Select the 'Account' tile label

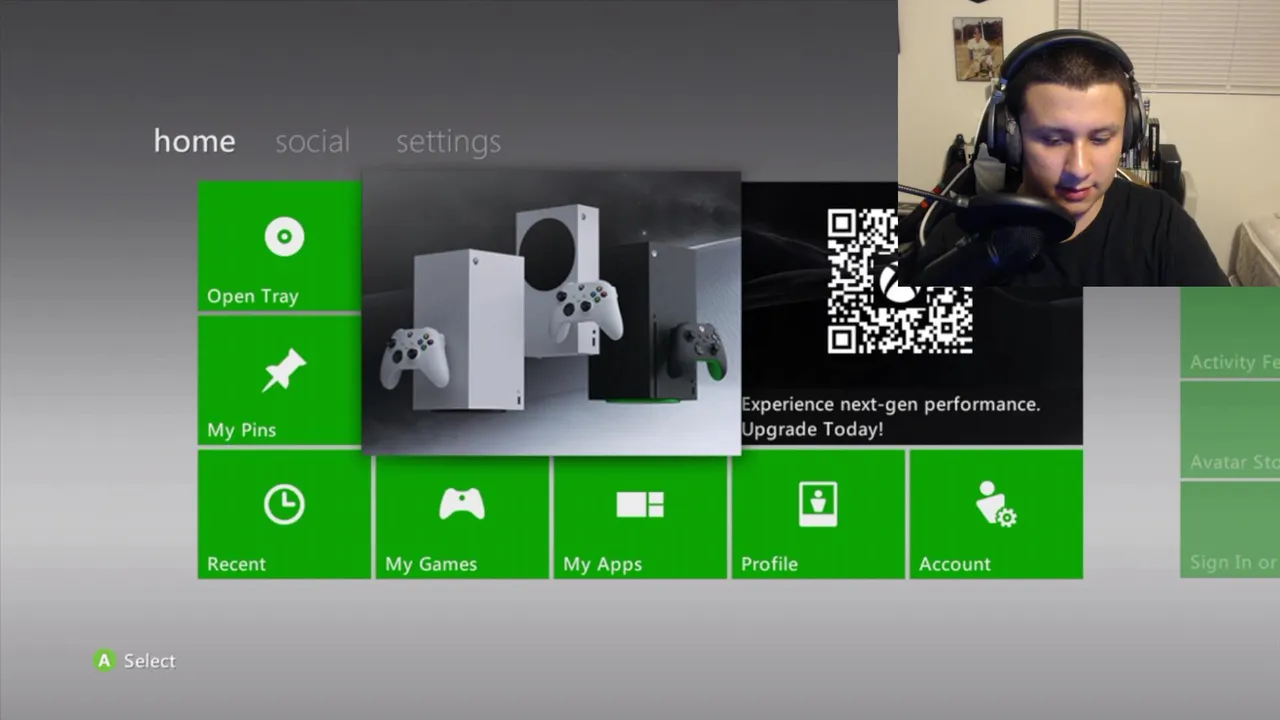click(x=954, y=564)
